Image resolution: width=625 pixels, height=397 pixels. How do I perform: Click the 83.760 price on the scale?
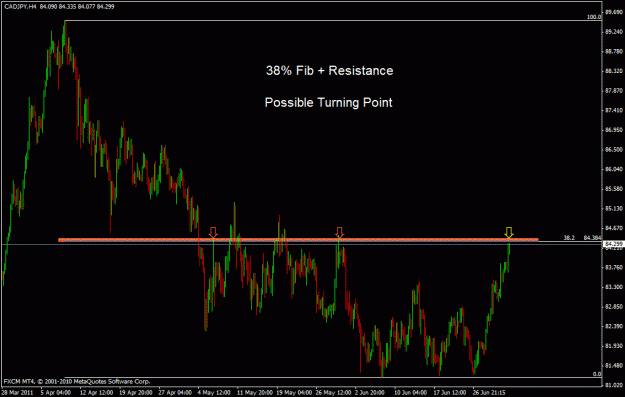614,267
